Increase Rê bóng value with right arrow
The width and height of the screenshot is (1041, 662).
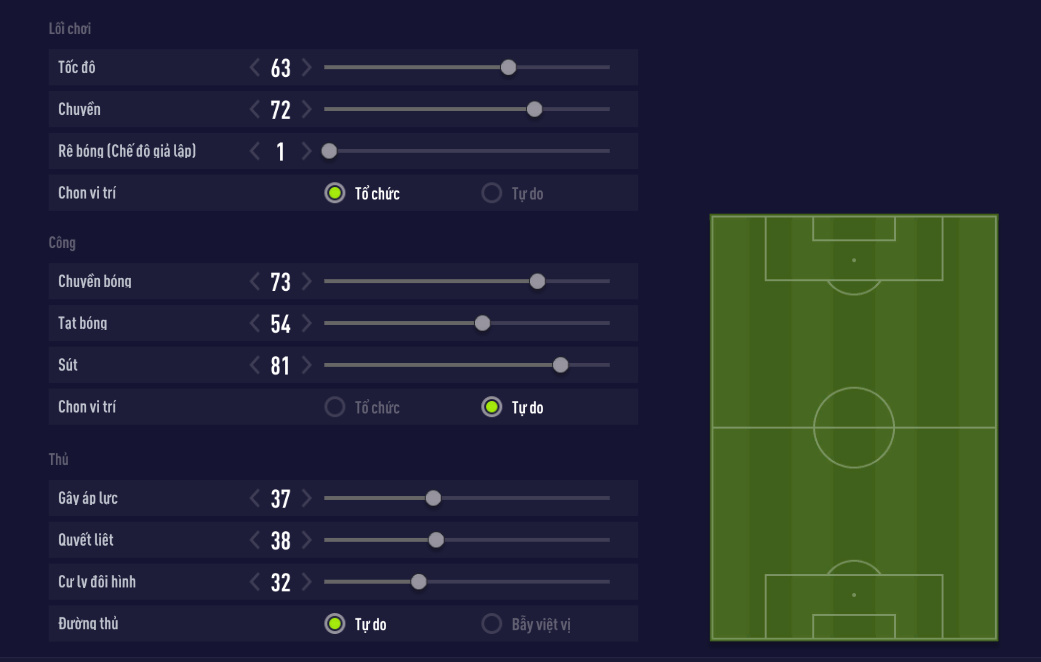coord(306,151)
